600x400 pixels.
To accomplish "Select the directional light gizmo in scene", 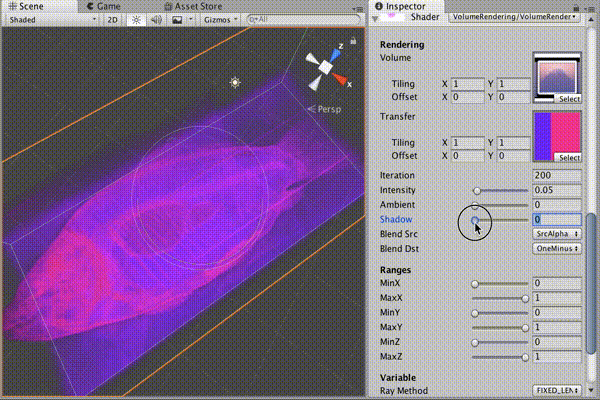I will point(235,82).
